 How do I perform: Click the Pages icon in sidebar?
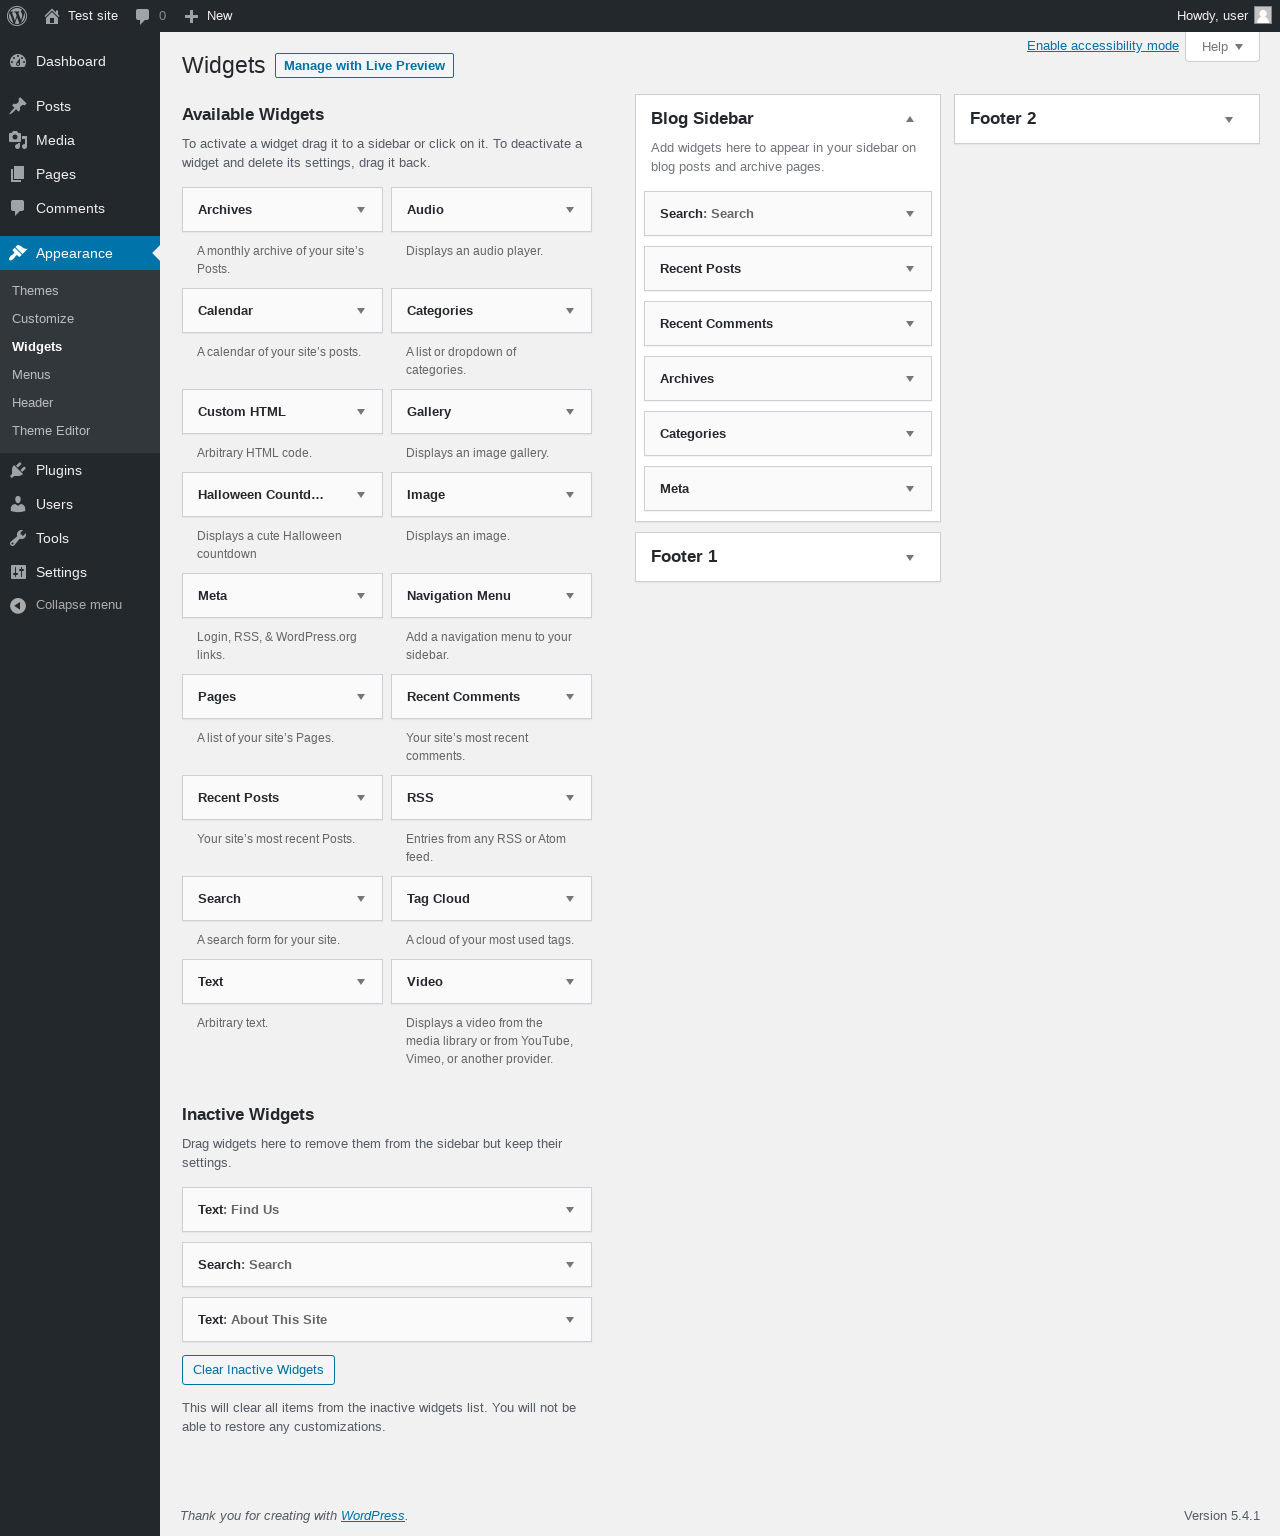pos(18,174)
